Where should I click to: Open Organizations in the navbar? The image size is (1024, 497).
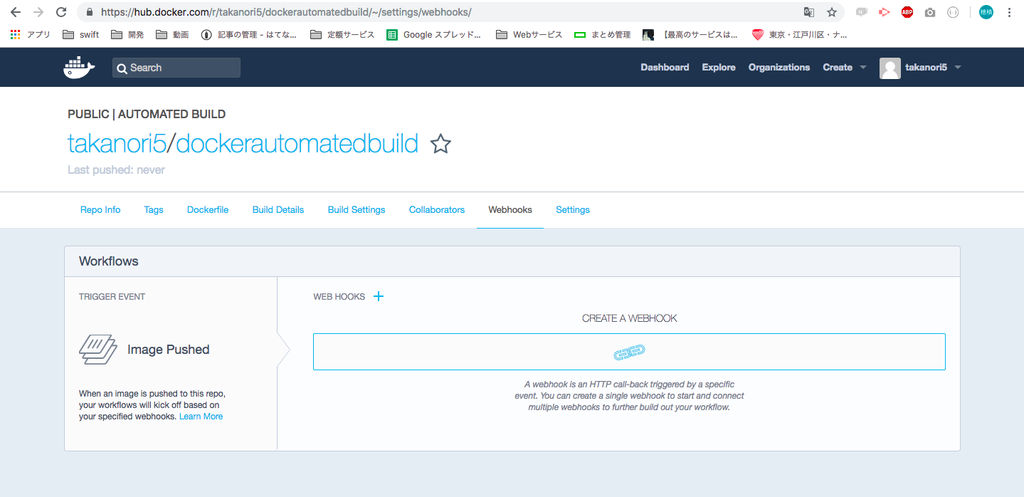779,67
